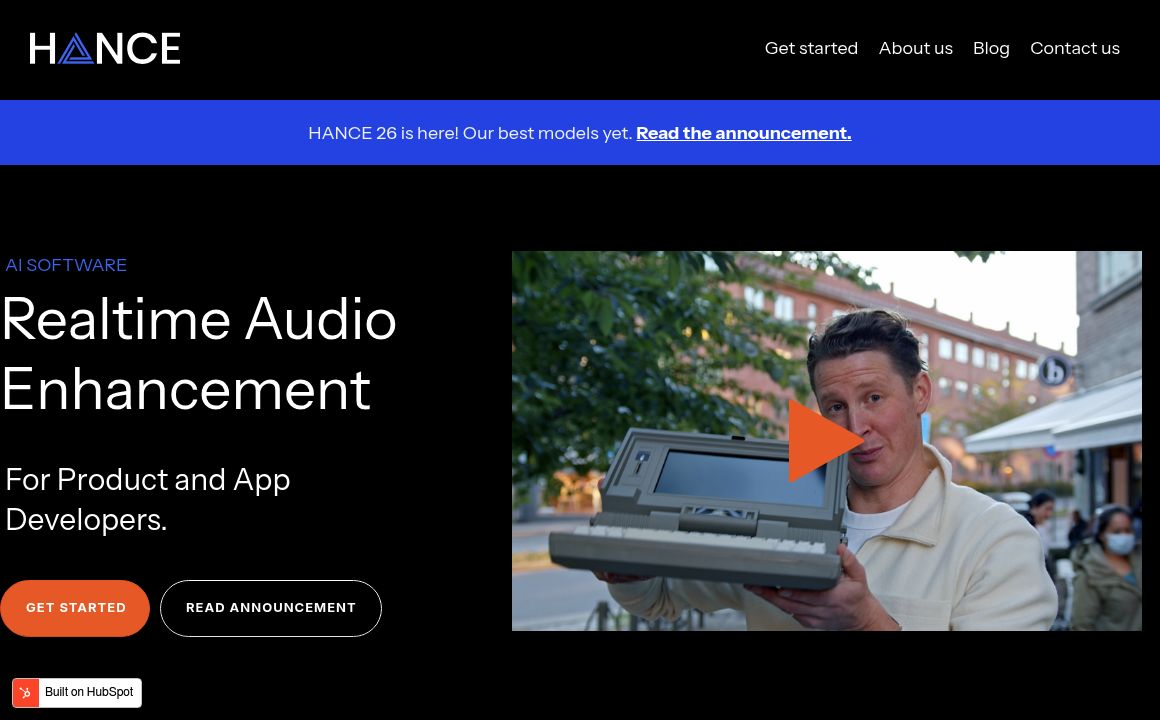
Task: Select the 'For Product and App Developers' subheading
Action: [x=147, y=499]
